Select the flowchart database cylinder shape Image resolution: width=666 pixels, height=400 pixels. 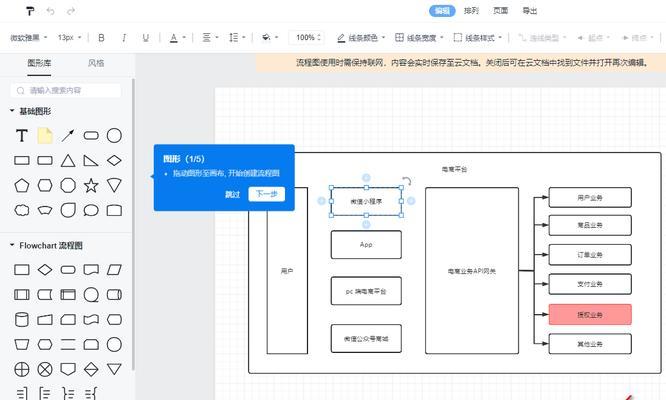(x=22, y=319)
